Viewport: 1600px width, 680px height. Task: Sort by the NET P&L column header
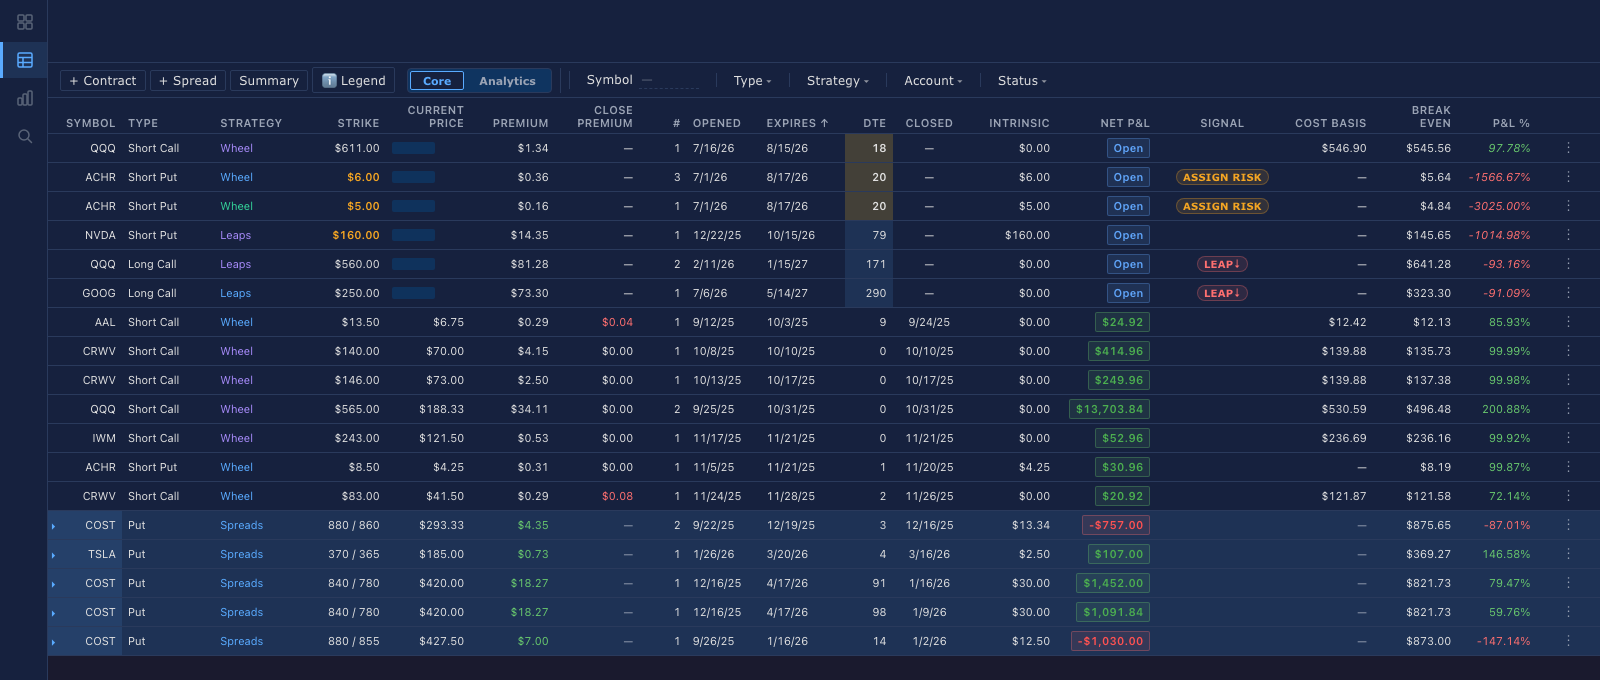tap(1125, 123)
